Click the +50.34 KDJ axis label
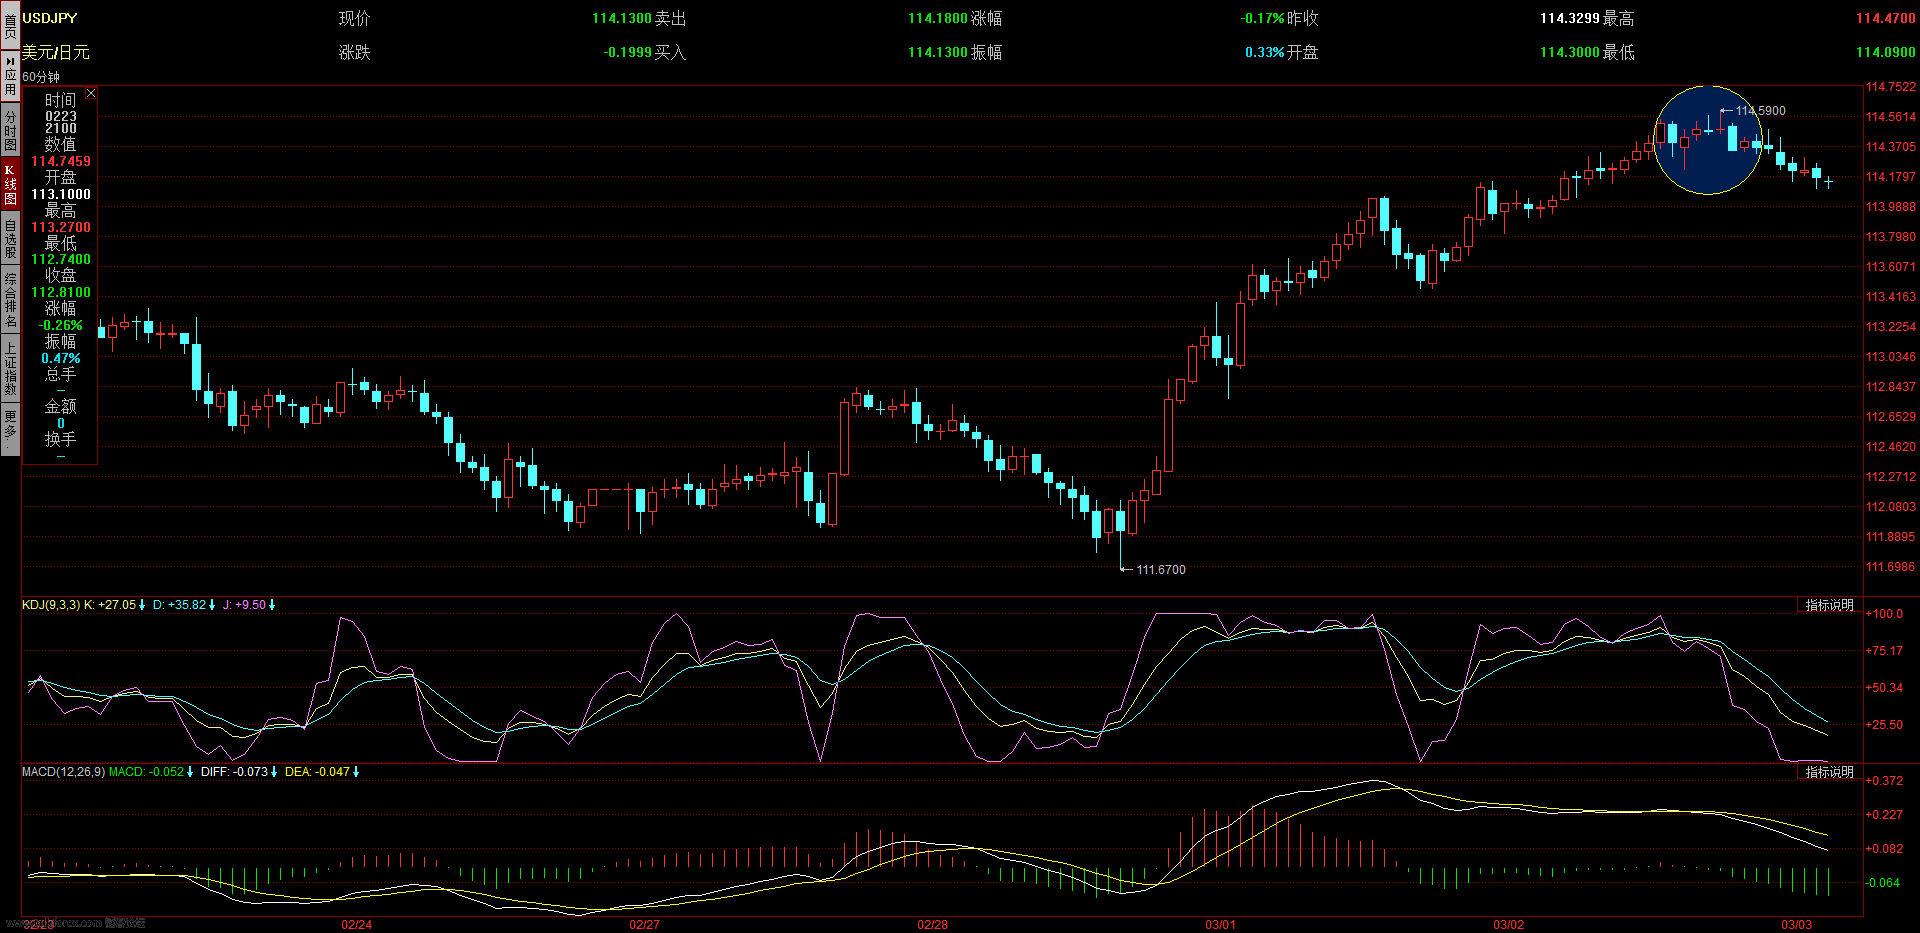 1885,688
